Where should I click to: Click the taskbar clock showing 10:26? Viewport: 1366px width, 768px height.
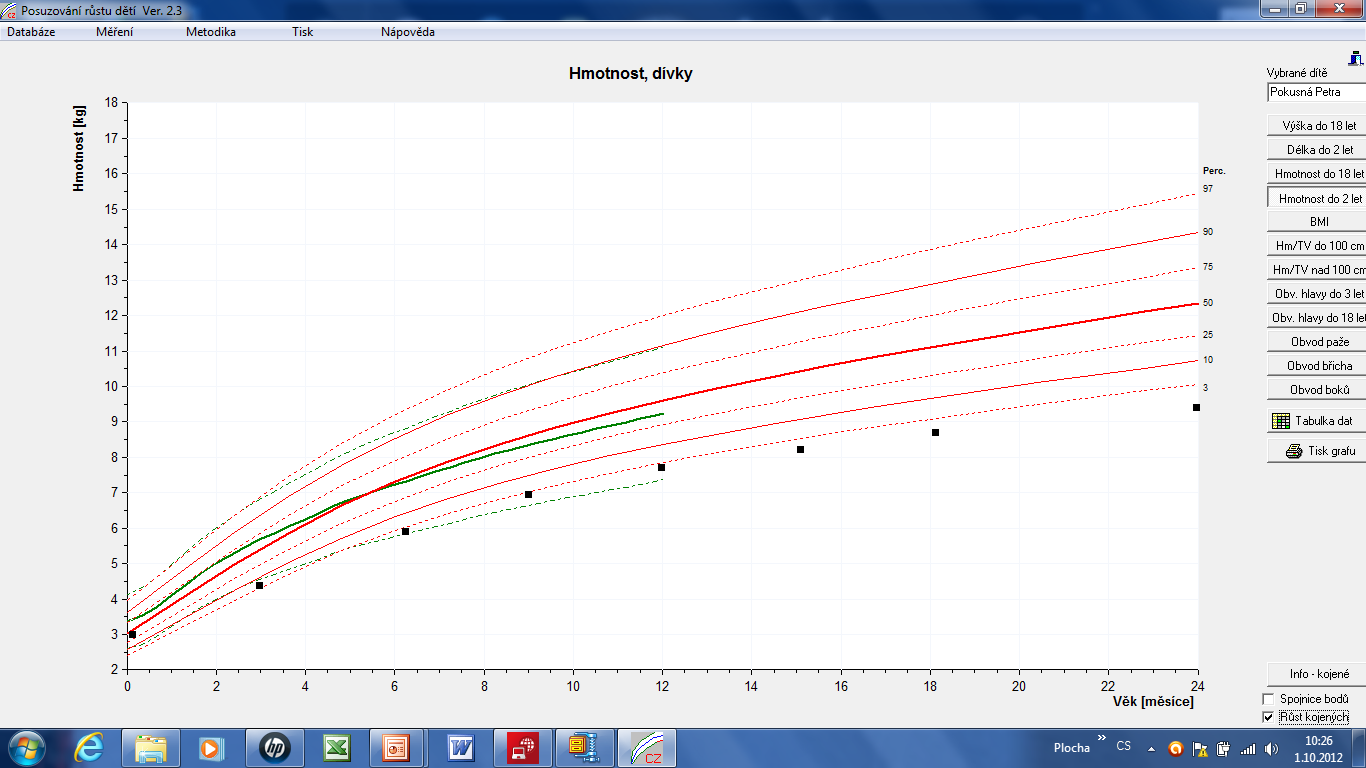pyautogui.click(x=1319, y=748)
